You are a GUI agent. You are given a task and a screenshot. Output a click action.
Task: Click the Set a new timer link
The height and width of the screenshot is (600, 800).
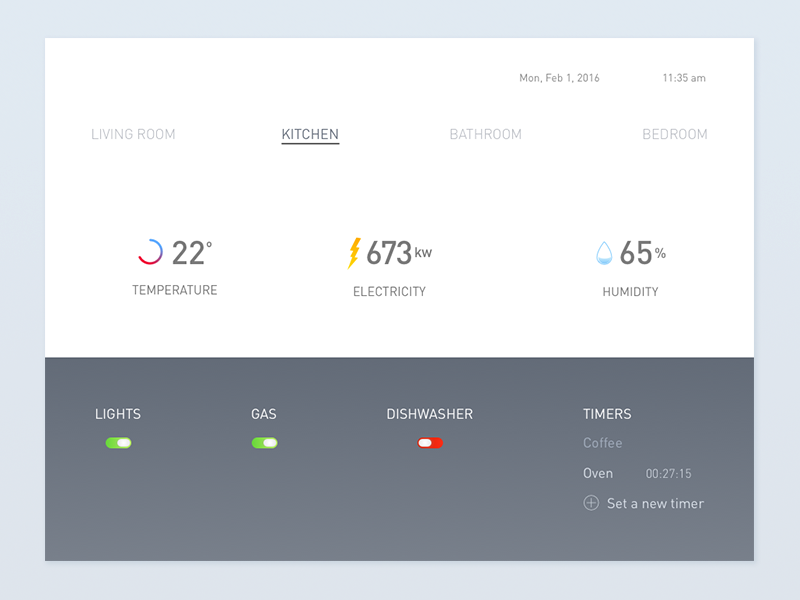pos(655,503)
